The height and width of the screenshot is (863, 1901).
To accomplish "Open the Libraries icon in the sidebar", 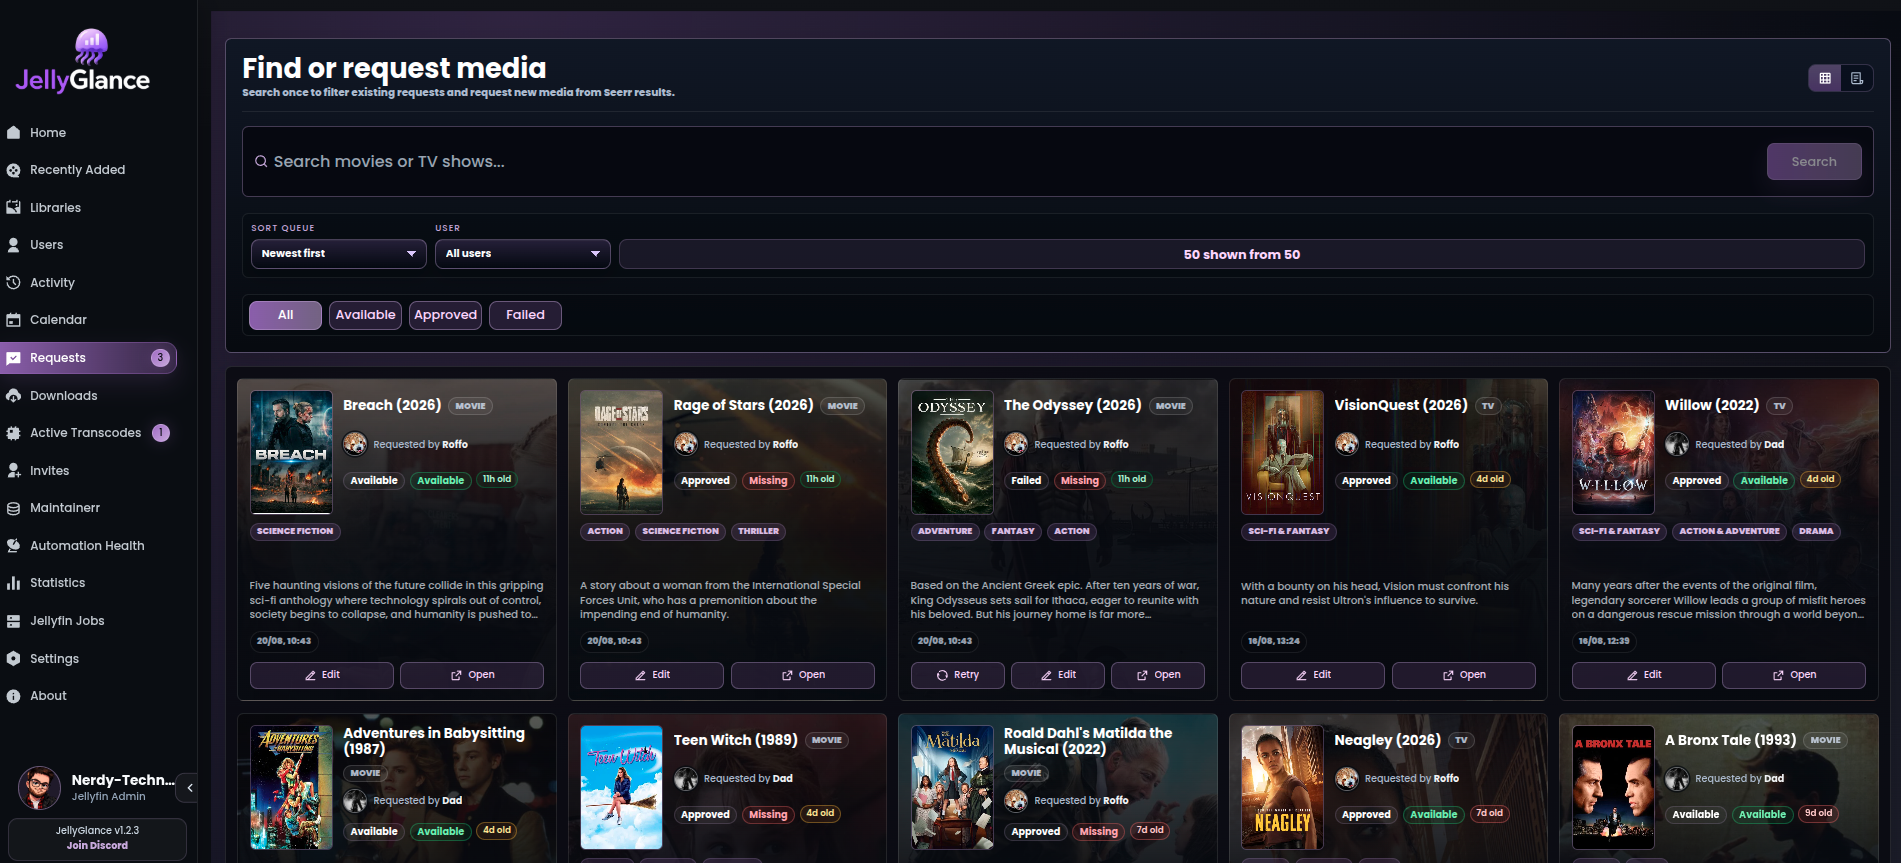I will pyautogui.click(x=14, y=208).
